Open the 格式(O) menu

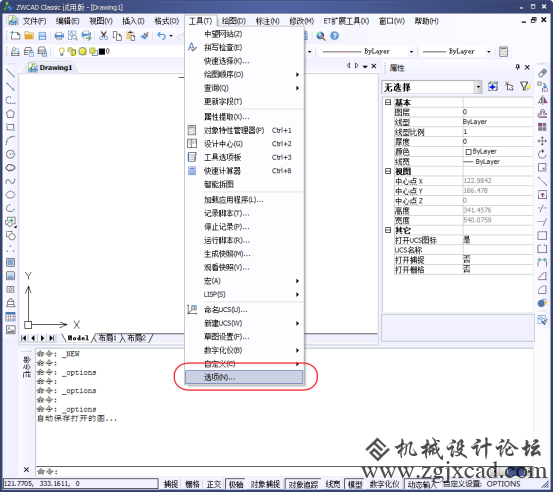coord(166,21)
